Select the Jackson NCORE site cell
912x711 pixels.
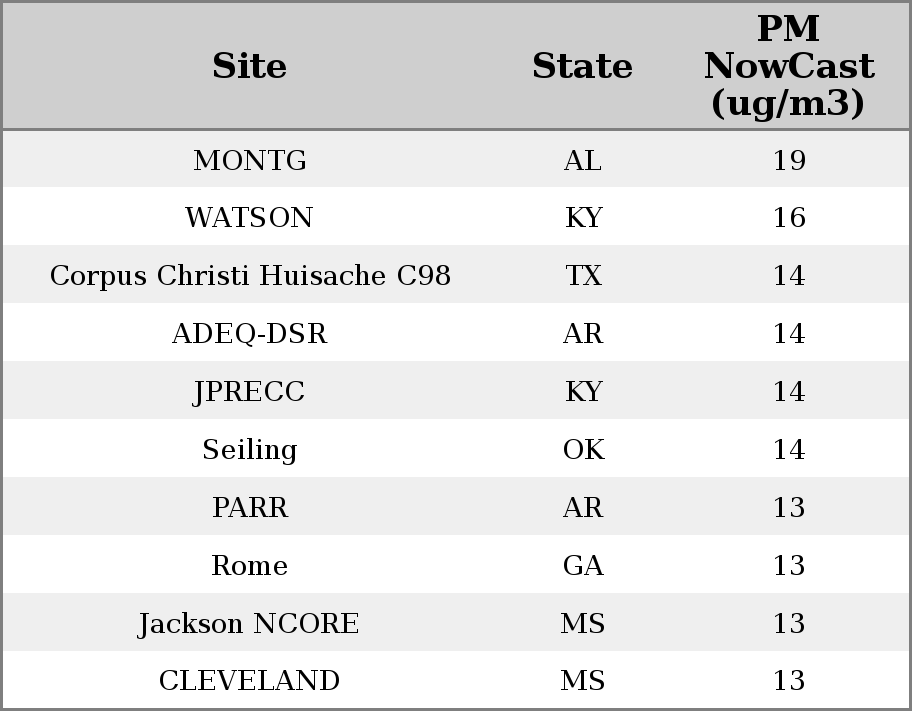(x=249, y=623)
